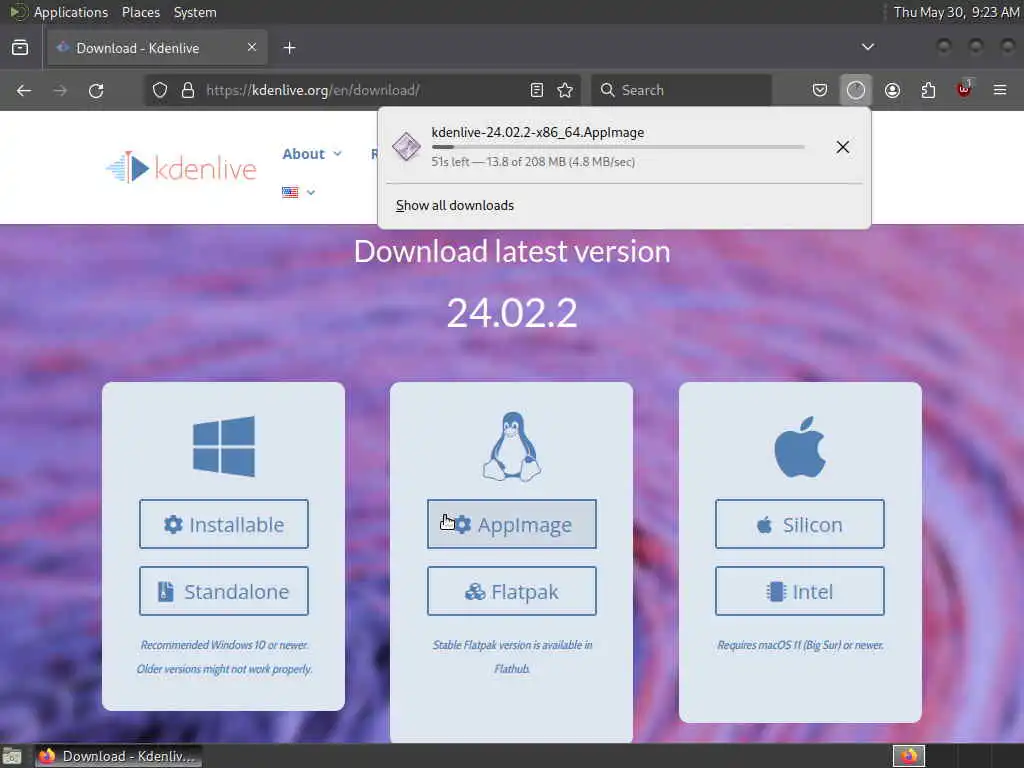The image size is (1024, 768).
Task: Open the Firefox account icon
Action: coord(892,90)
